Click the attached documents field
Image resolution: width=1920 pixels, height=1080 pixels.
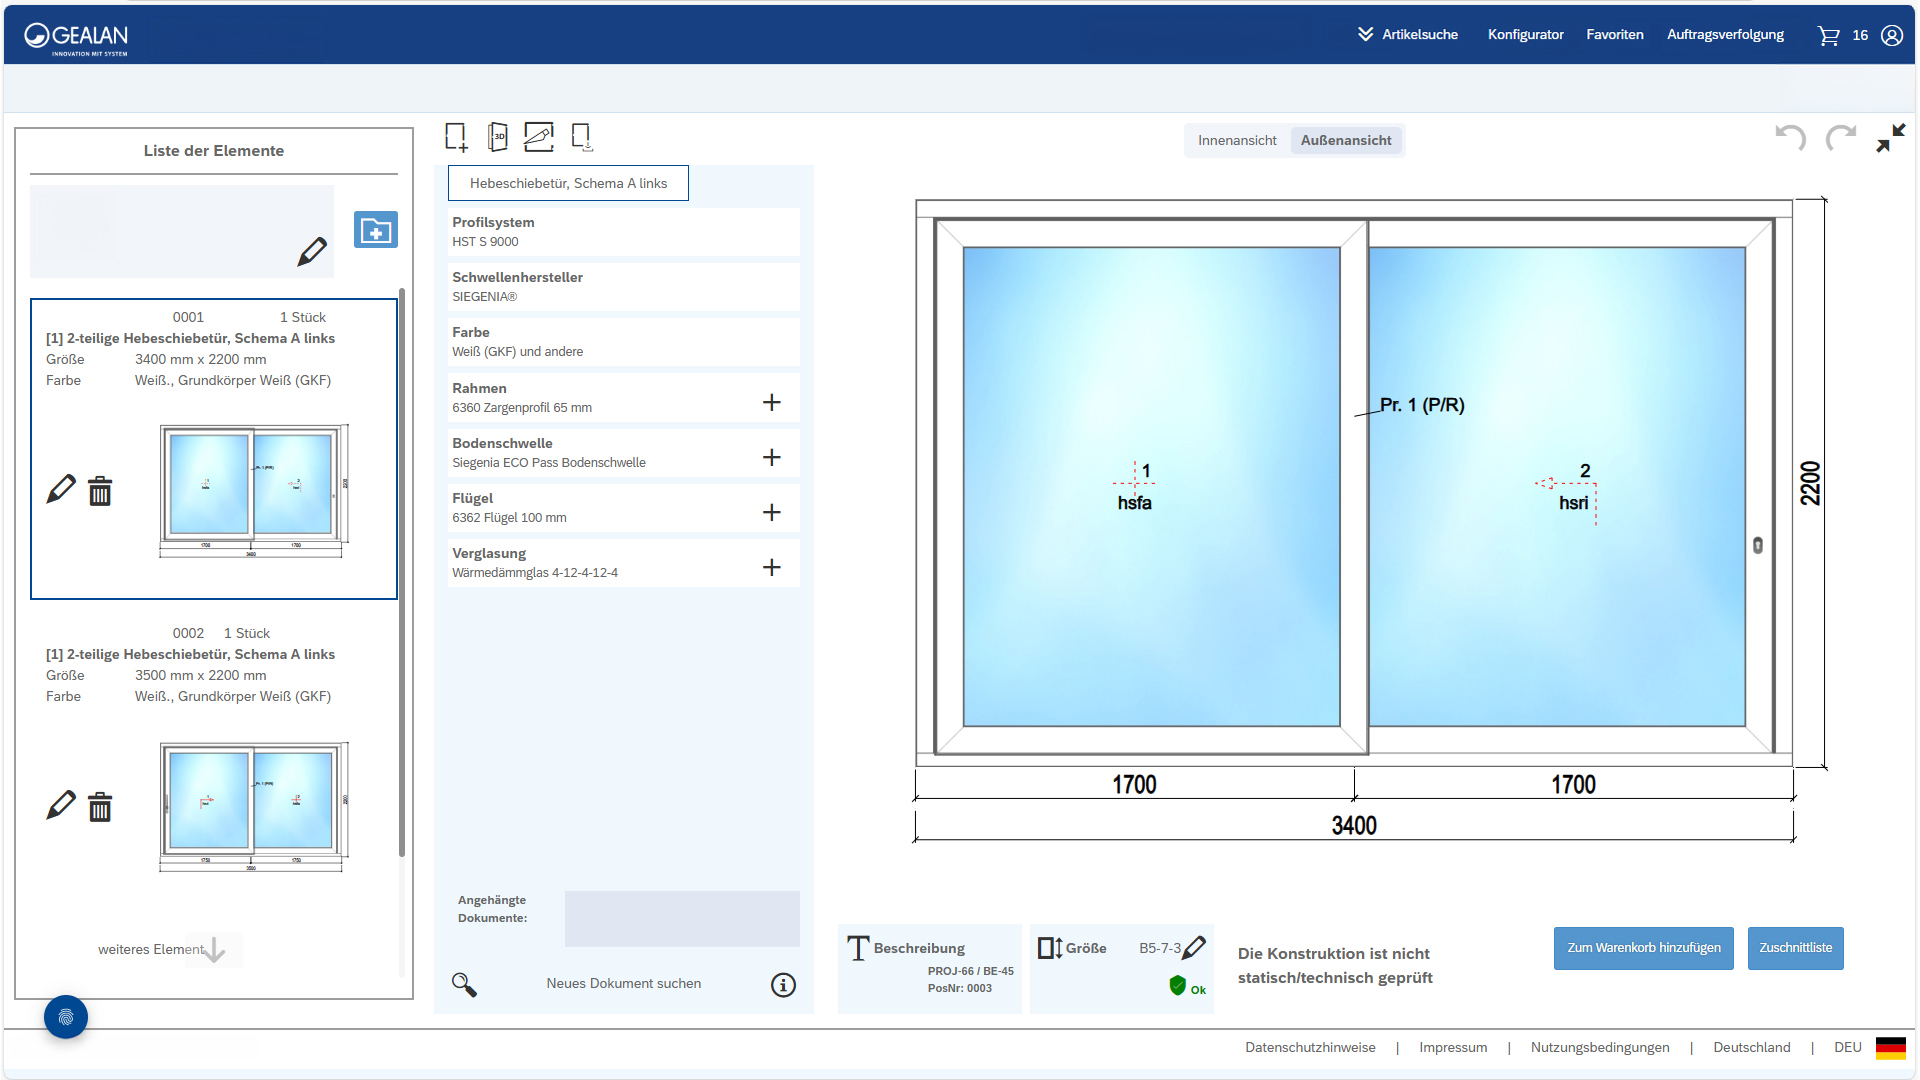(682, 919)
